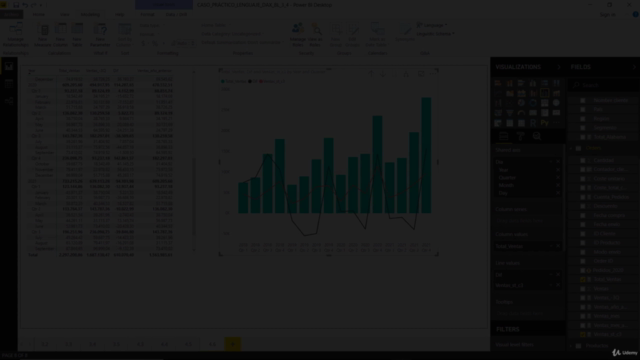Switch to Report view in left sidebar

[9, 67]
